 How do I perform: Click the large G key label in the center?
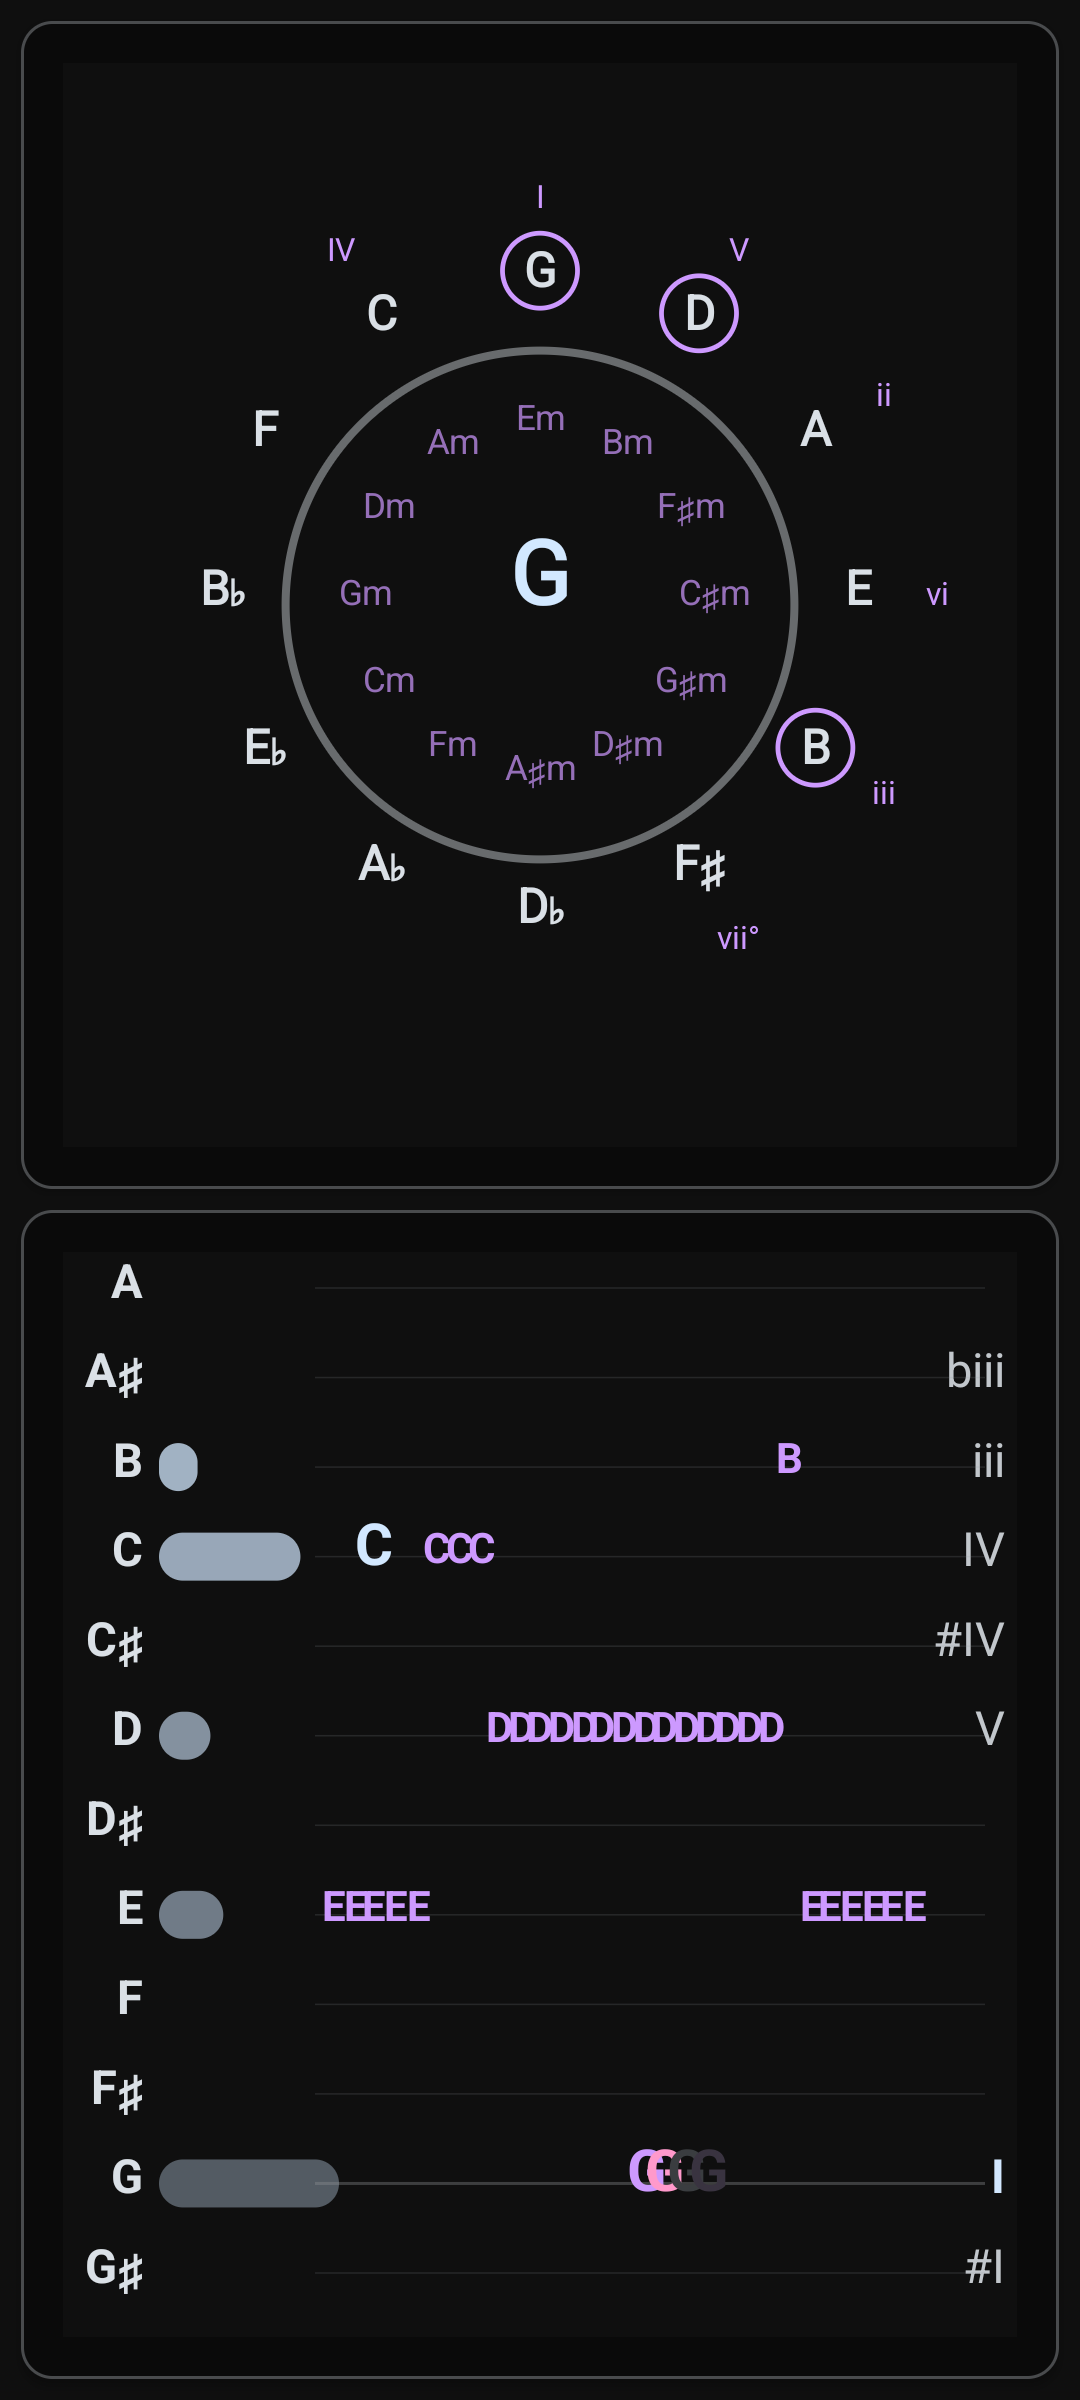(x=541, y=573)
